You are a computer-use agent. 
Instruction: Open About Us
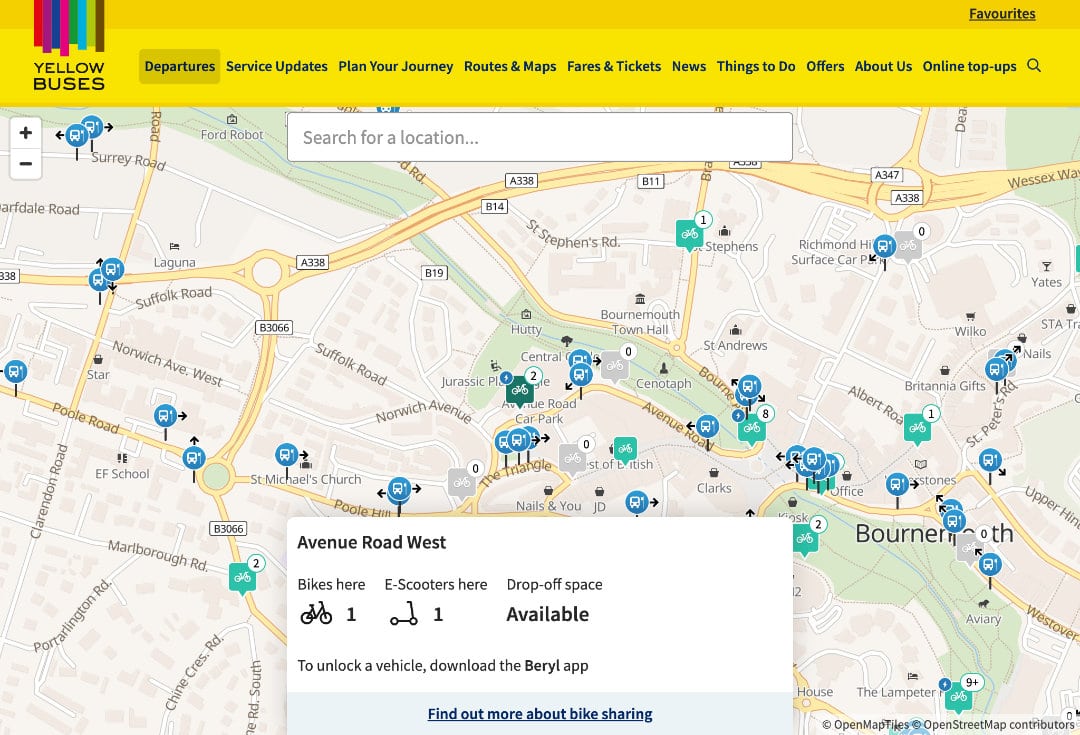click(884, 66)
